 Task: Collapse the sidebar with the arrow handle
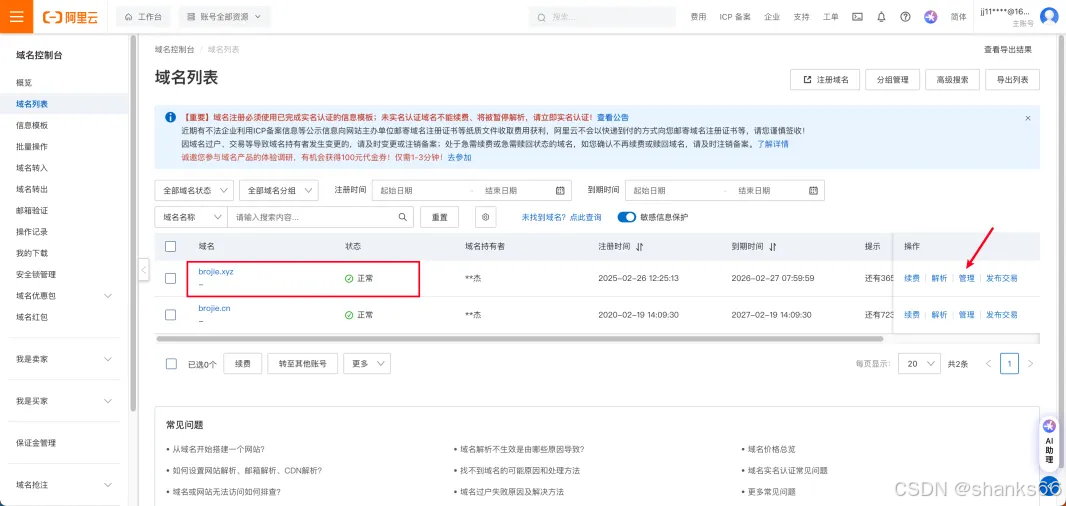click(143, 270)
